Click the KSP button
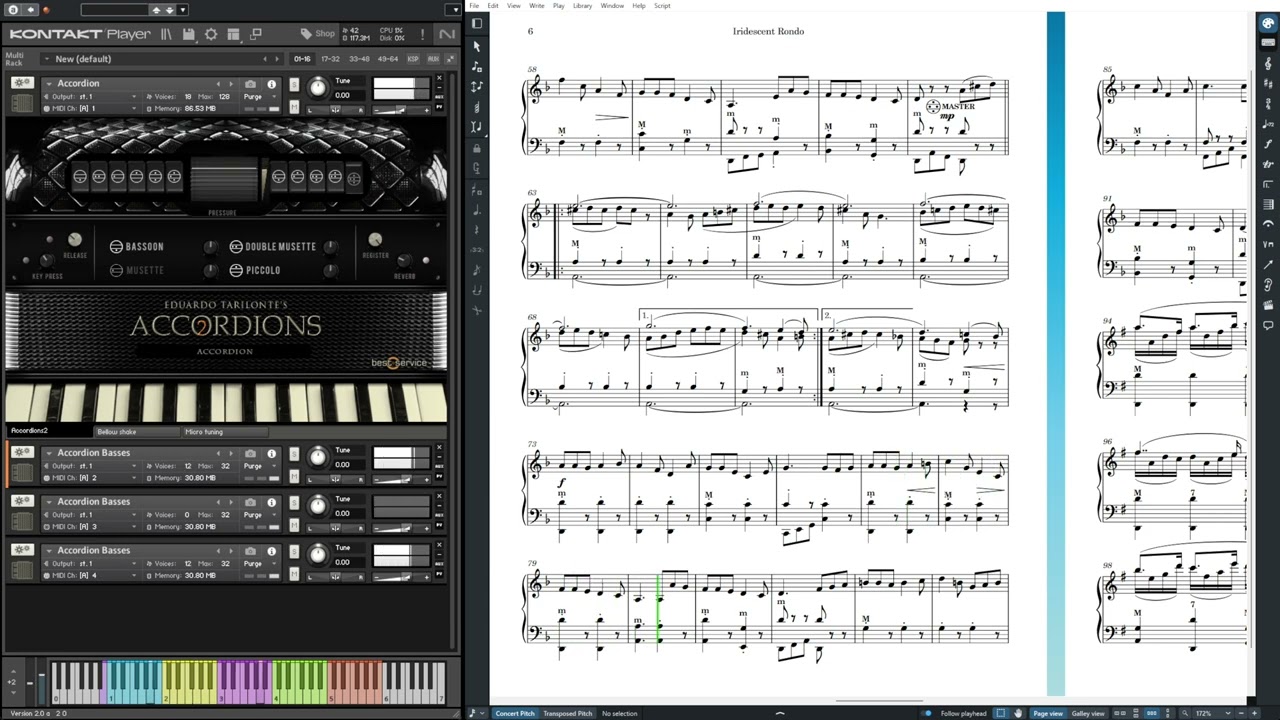This screenshot has height=720, width=1280. 413,59
